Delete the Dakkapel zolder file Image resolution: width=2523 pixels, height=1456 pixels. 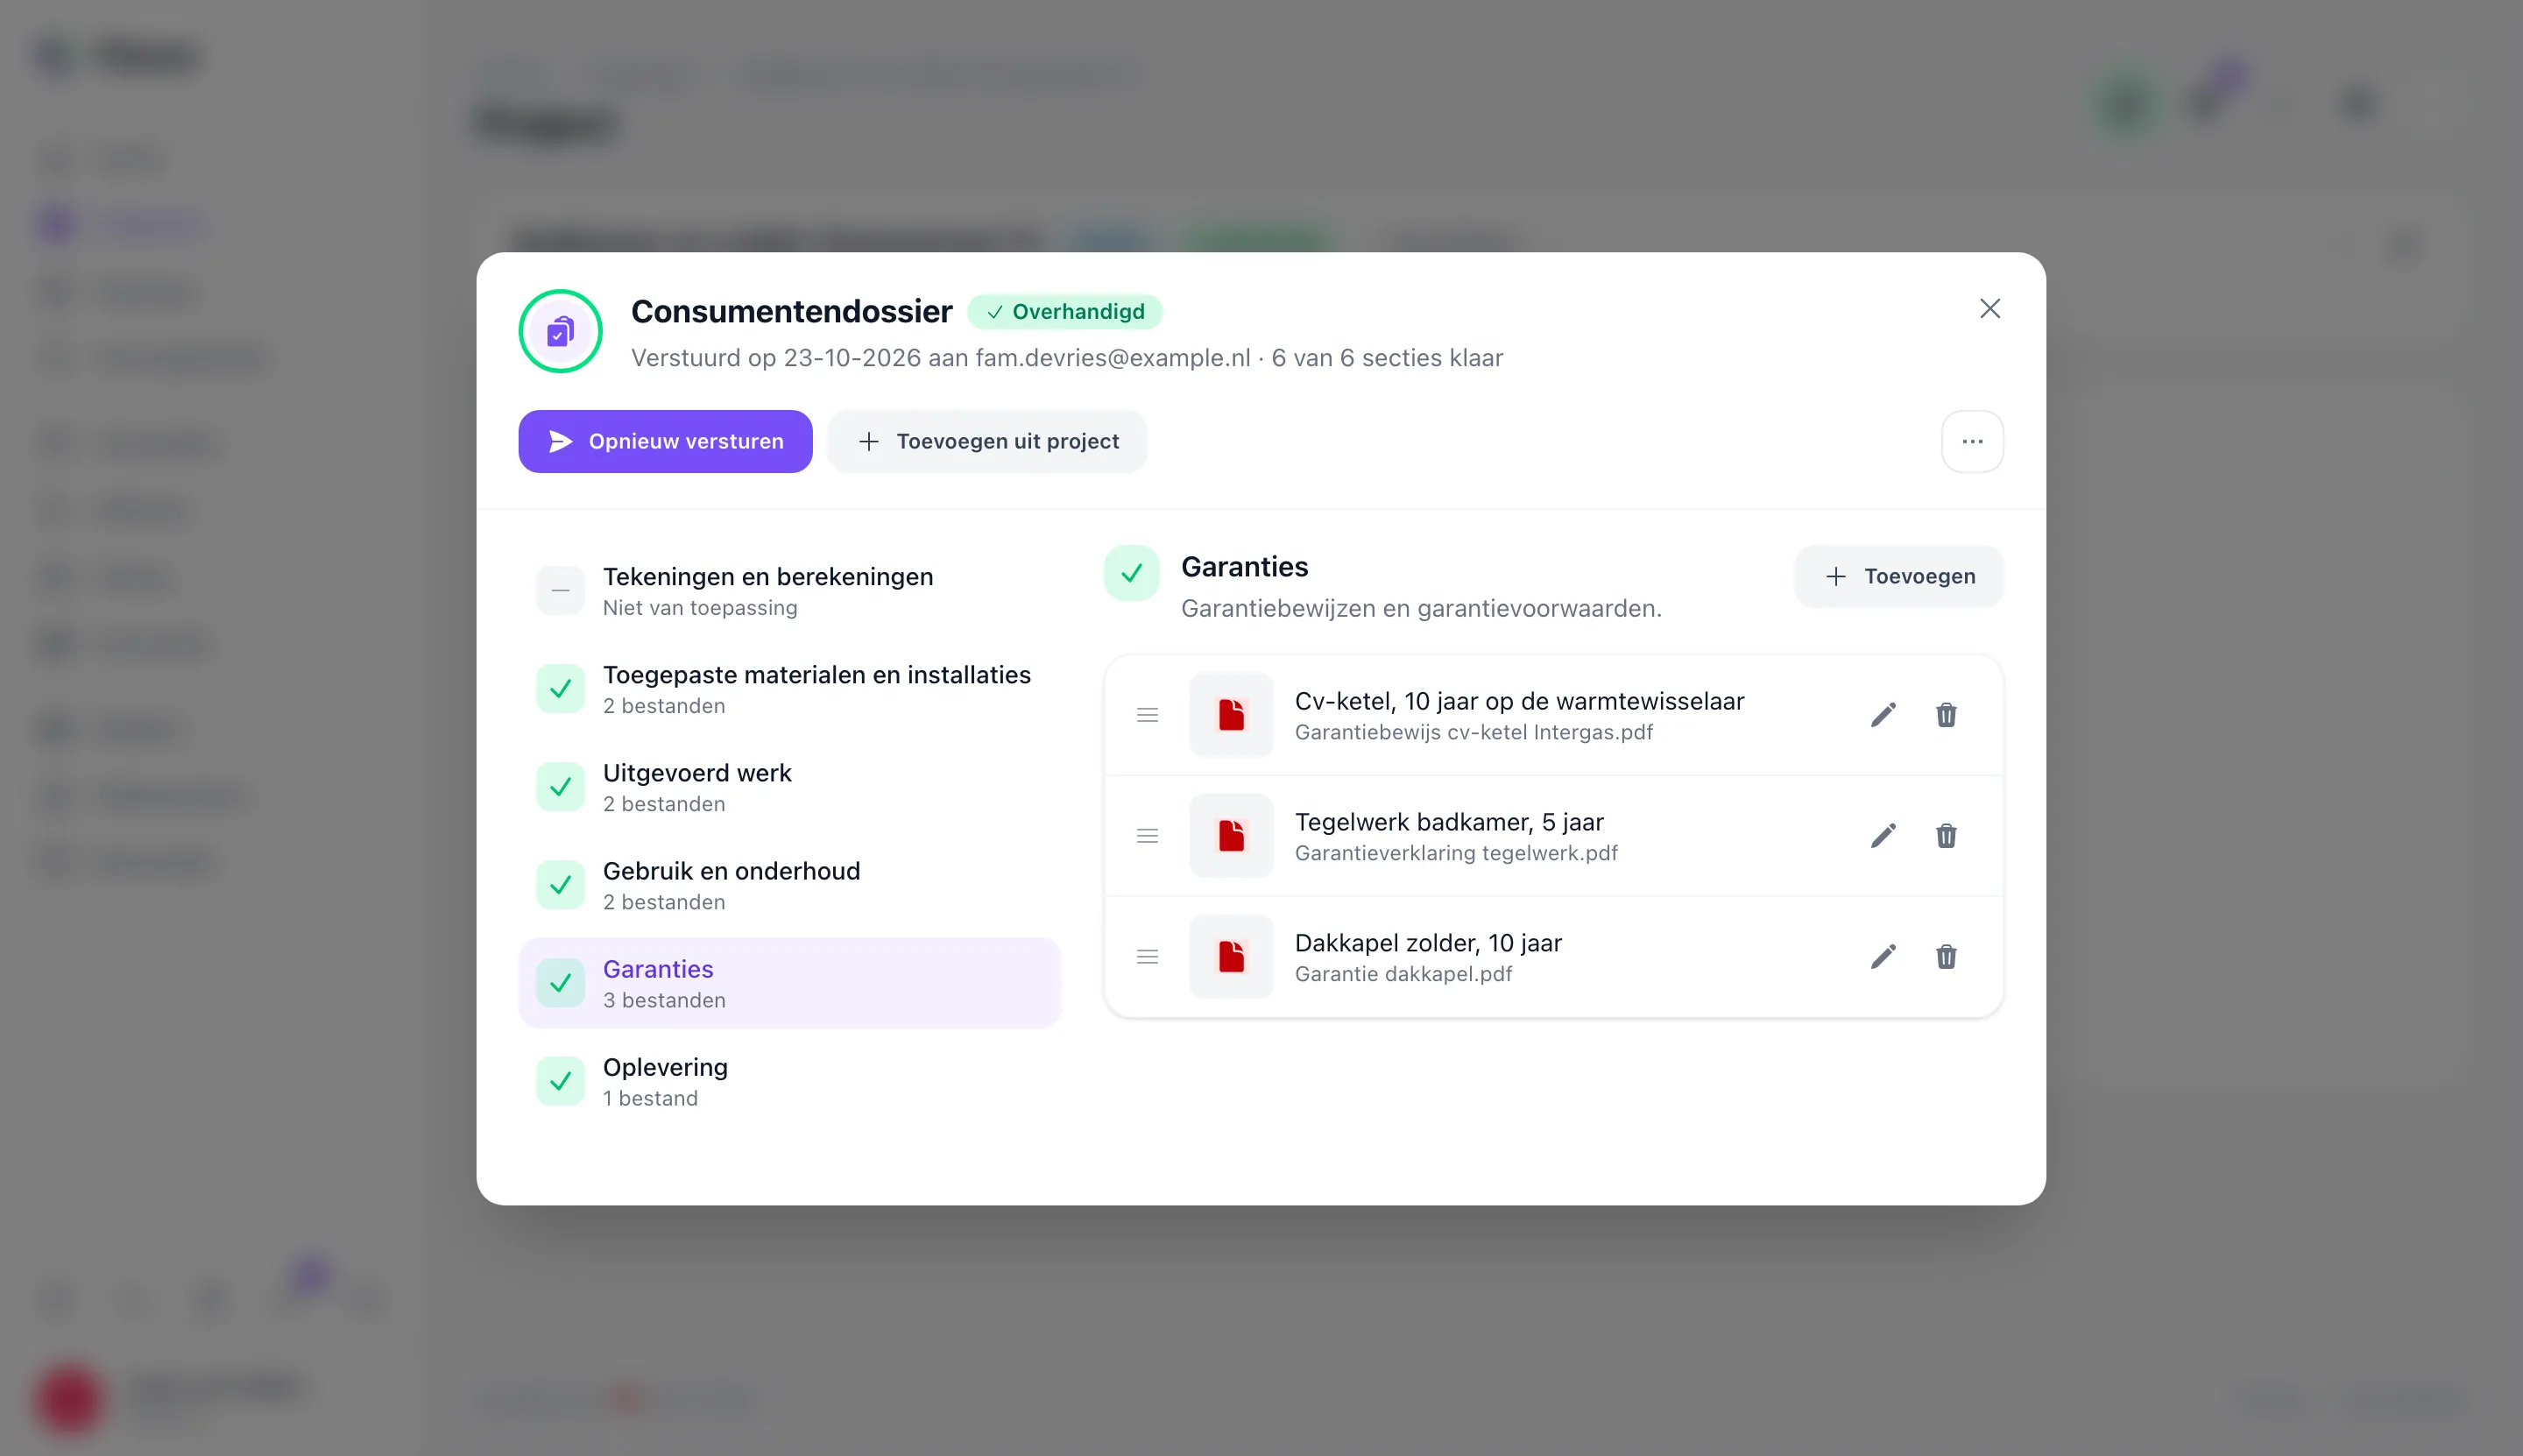pos(1946,957)
